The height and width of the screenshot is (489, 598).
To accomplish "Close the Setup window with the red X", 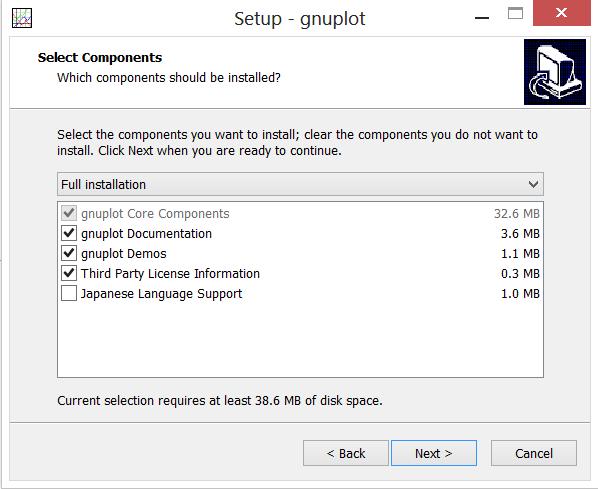I will click(561, 13).
